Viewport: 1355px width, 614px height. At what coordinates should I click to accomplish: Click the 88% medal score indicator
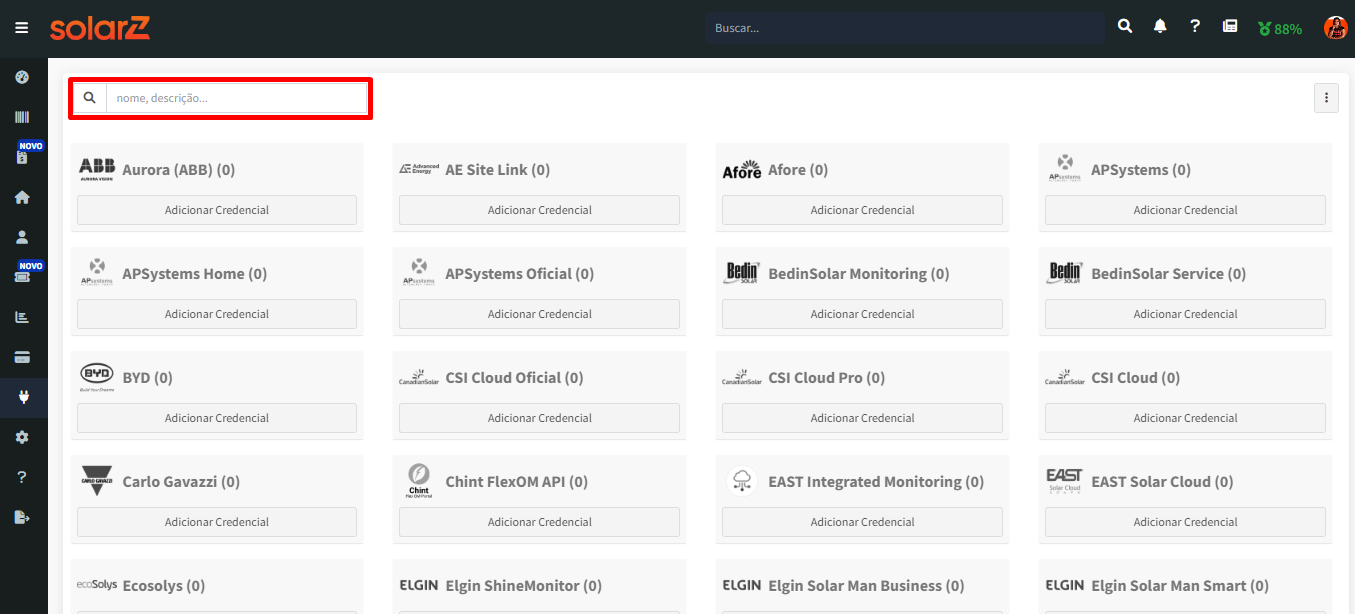click(x=1280, y=29)
